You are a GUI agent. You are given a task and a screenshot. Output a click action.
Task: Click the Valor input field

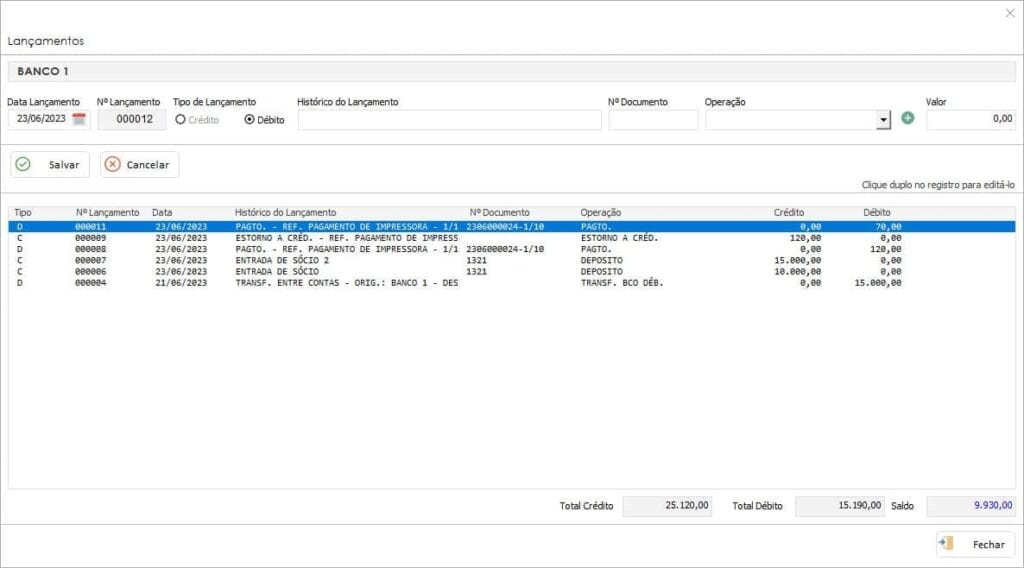[970, 119]
